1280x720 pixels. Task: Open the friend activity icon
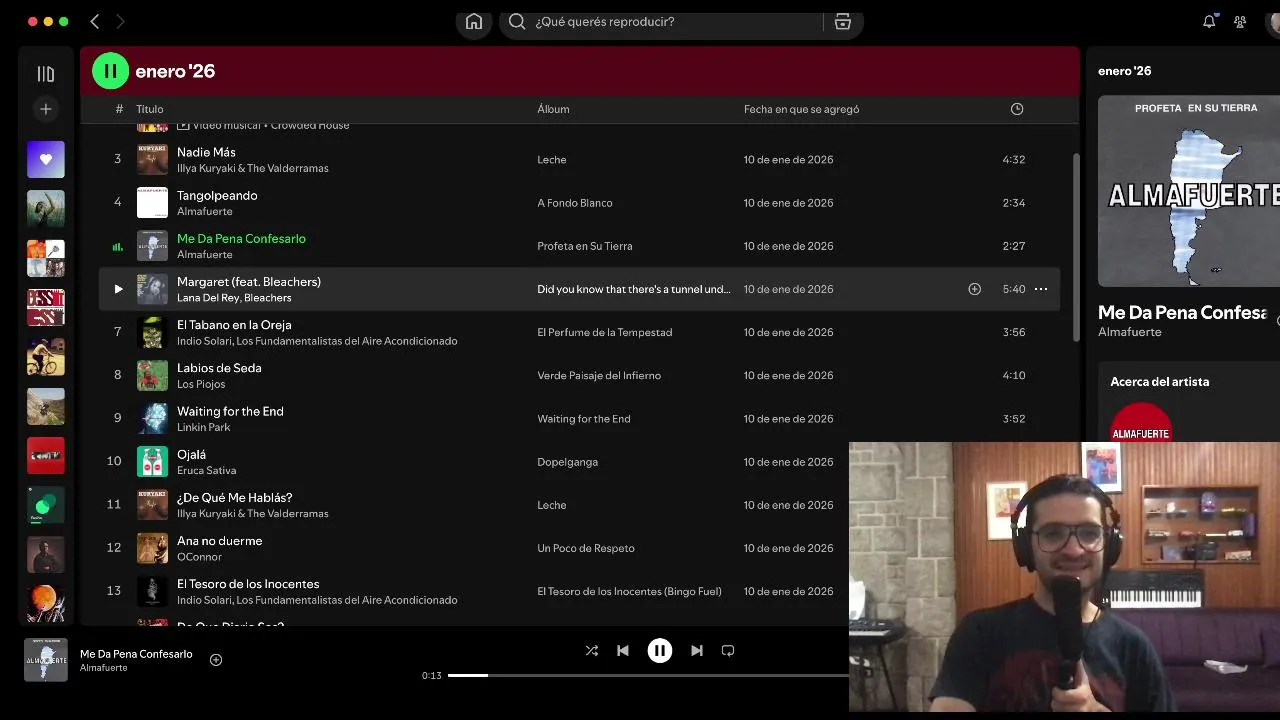coord(1240,22)
